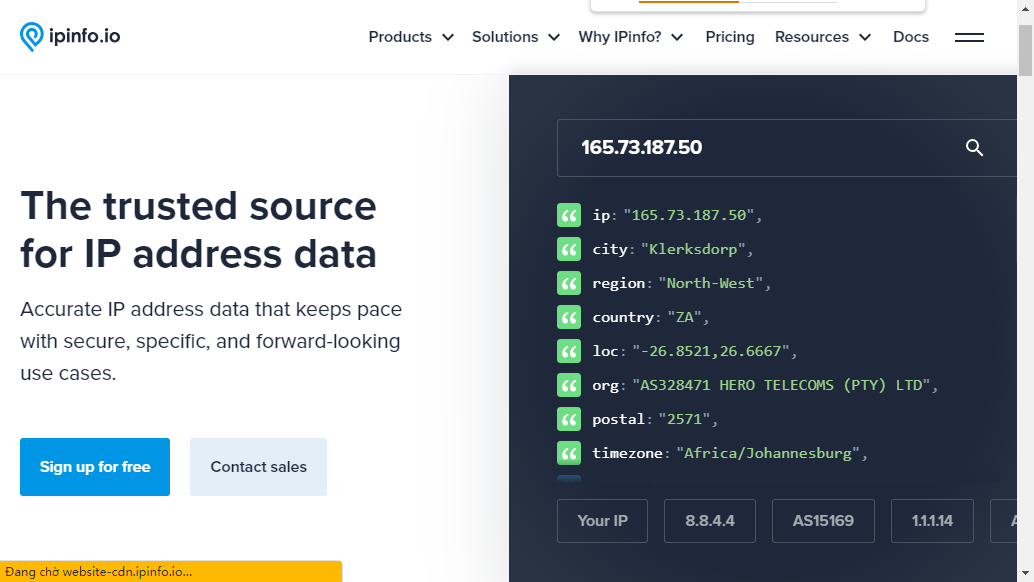The image size is (1034, 582).
Task: Expand the Products dropdown menu
Action: 411,37
